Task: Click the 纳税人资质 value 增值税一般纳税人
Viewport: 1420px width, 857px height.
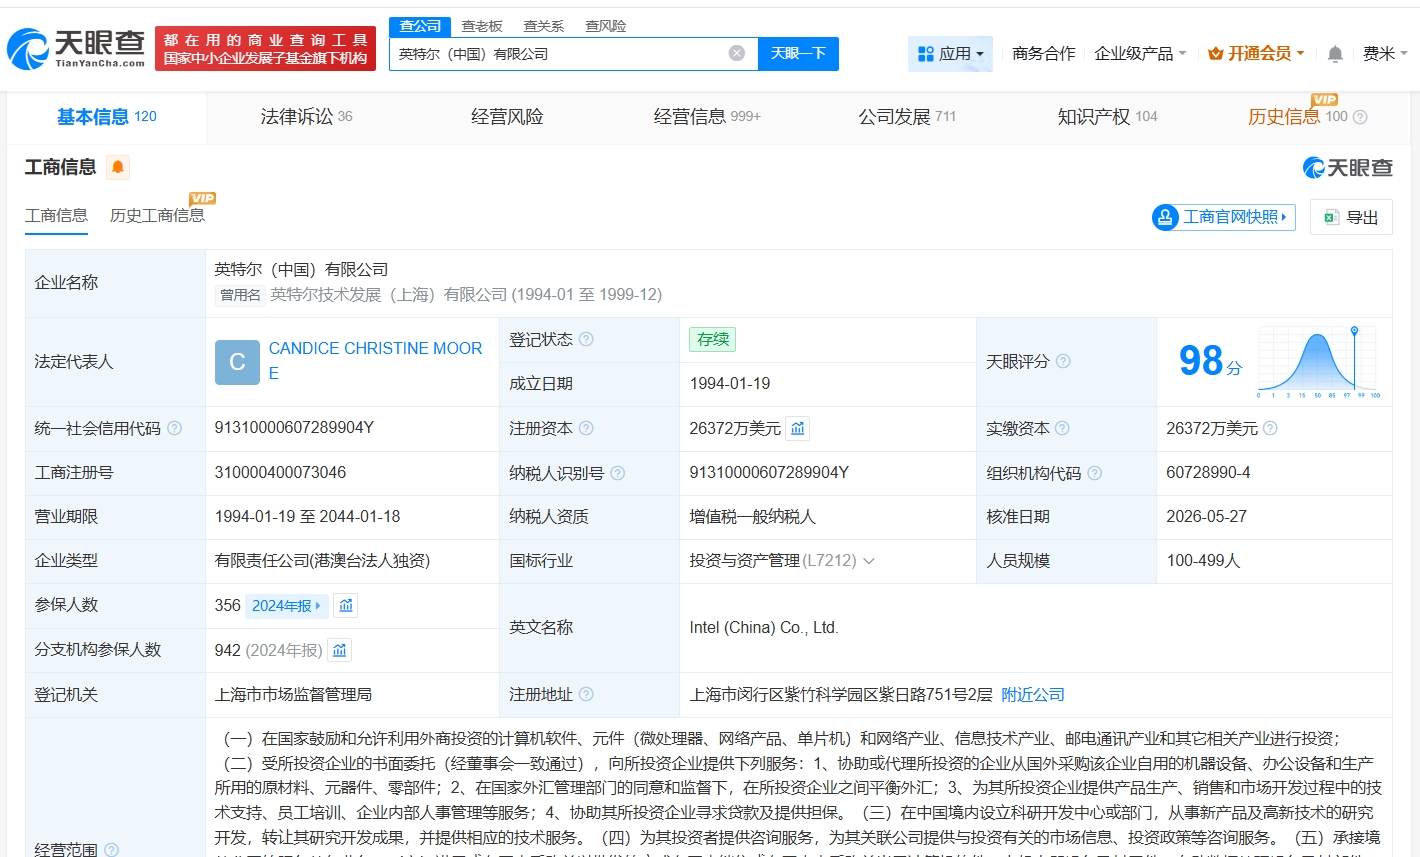Action: [x=752, y=517]
